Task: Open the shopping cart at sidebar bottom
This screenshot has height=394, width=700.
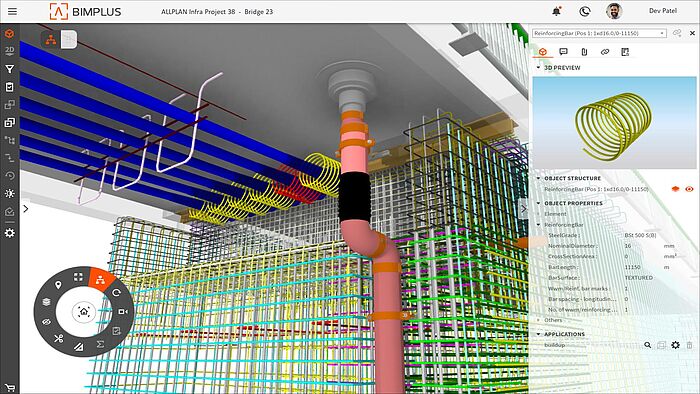Action: coord(9,388)
